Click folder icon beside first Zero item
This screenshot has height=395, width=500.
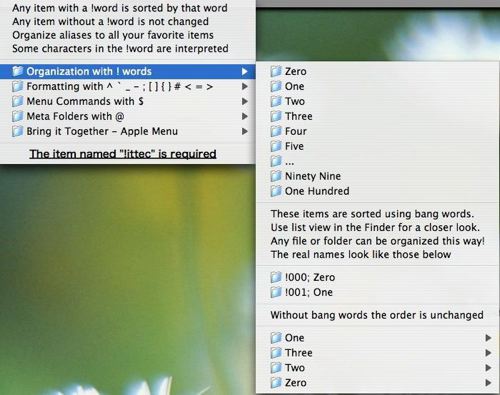click(x=276, y=71)
